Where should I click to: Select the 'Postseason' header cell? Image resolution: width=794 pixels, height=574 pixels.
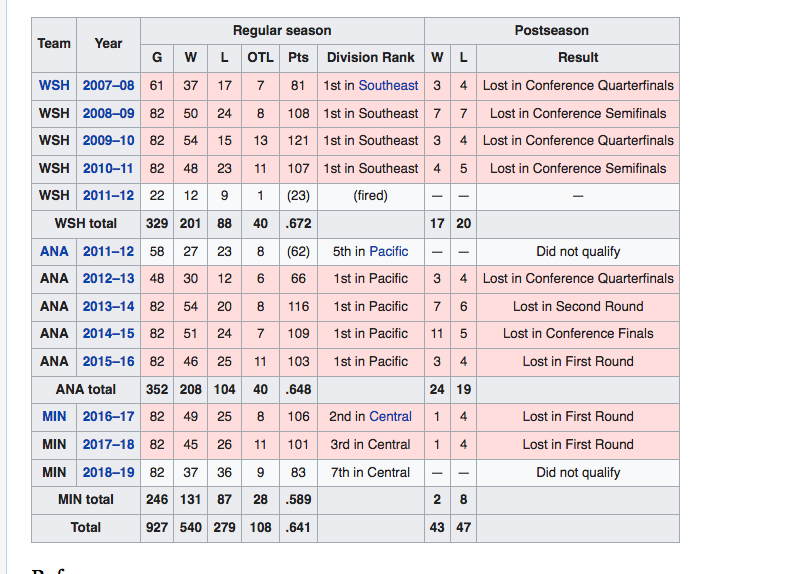[x=551, y=31]
